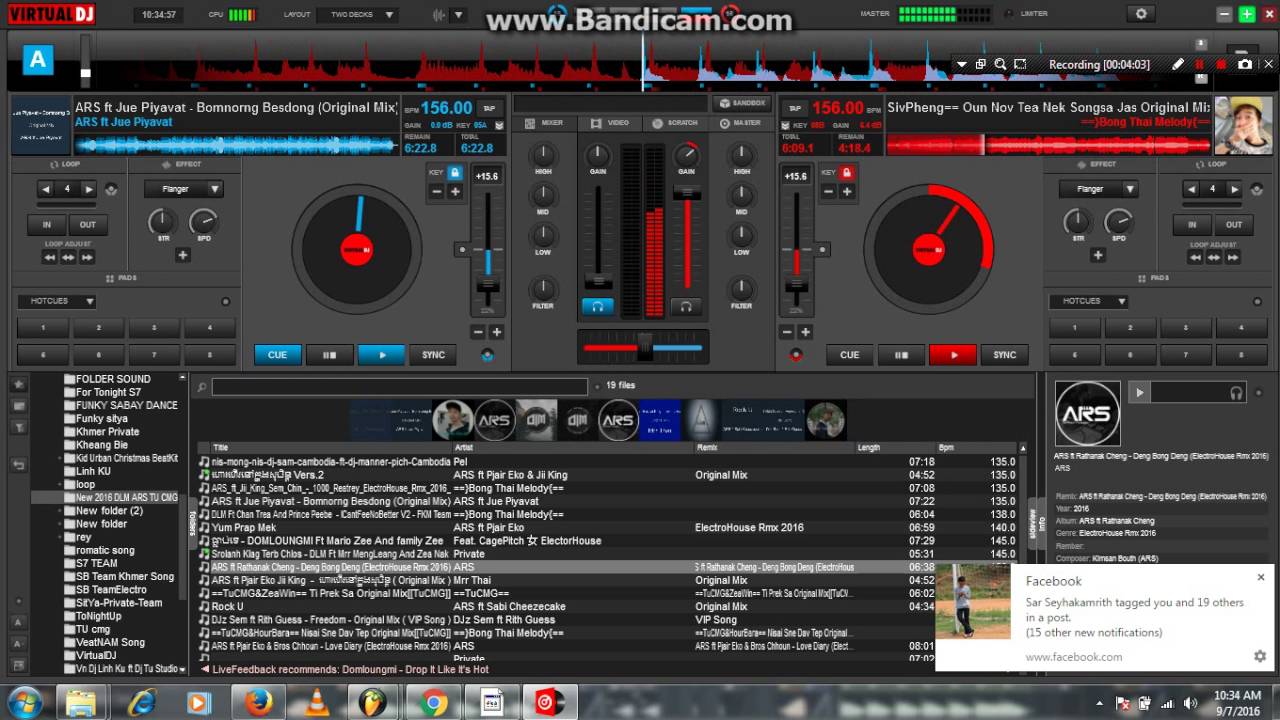Switch to the MASTER tab
Viewport: 1280px width, 720px height.
click(x=740, y=123)
